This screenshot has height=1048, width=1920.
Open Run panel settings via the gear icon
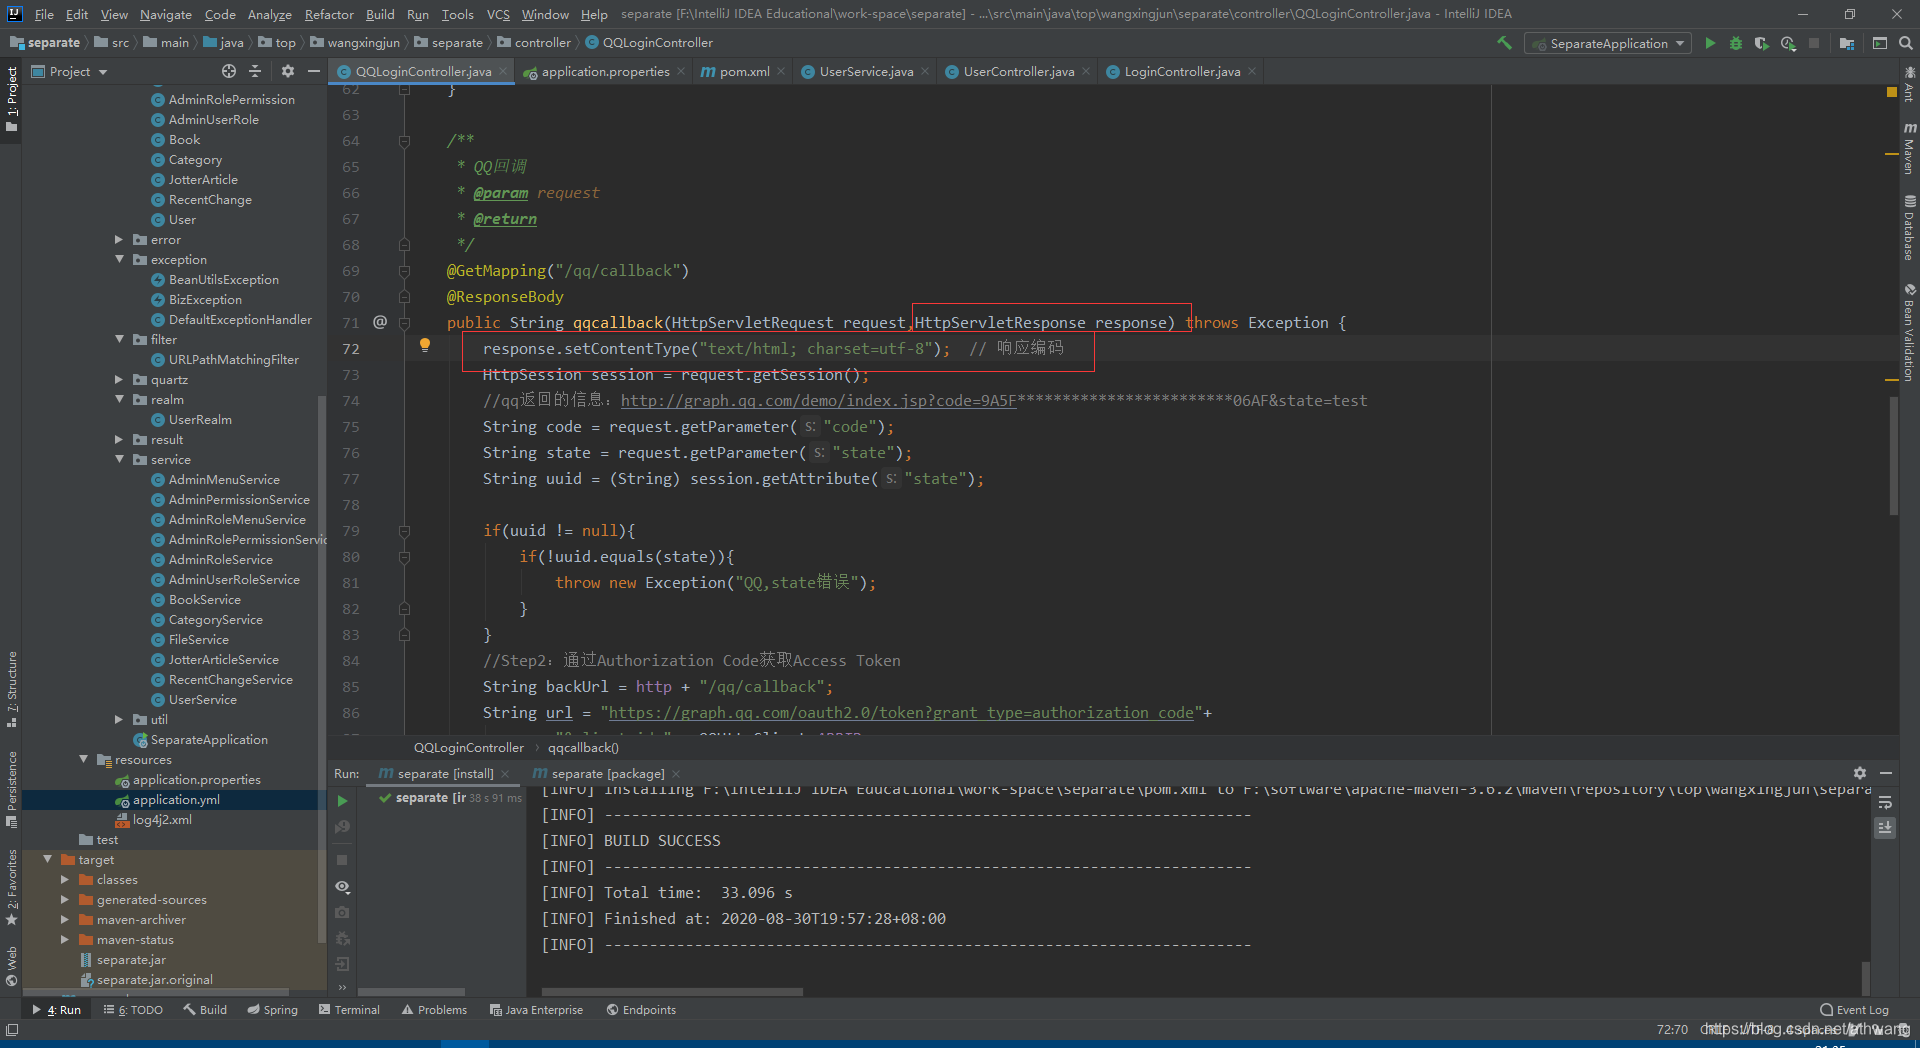[x=1860, y=773]
